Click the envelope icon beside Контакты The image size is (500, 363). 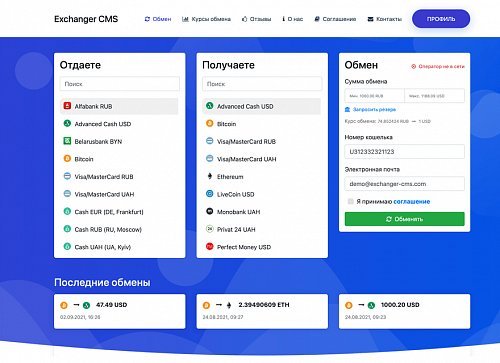point(370,19)
